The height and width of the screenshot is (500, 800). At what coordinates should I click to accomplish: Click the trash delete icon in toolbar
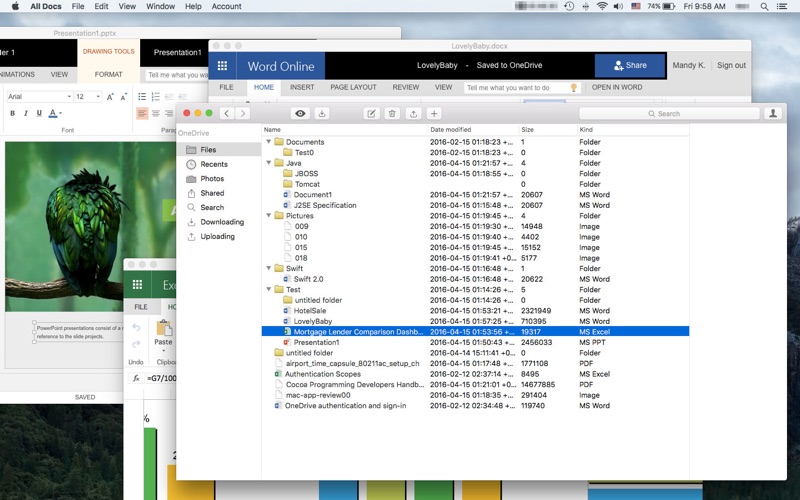392,113
